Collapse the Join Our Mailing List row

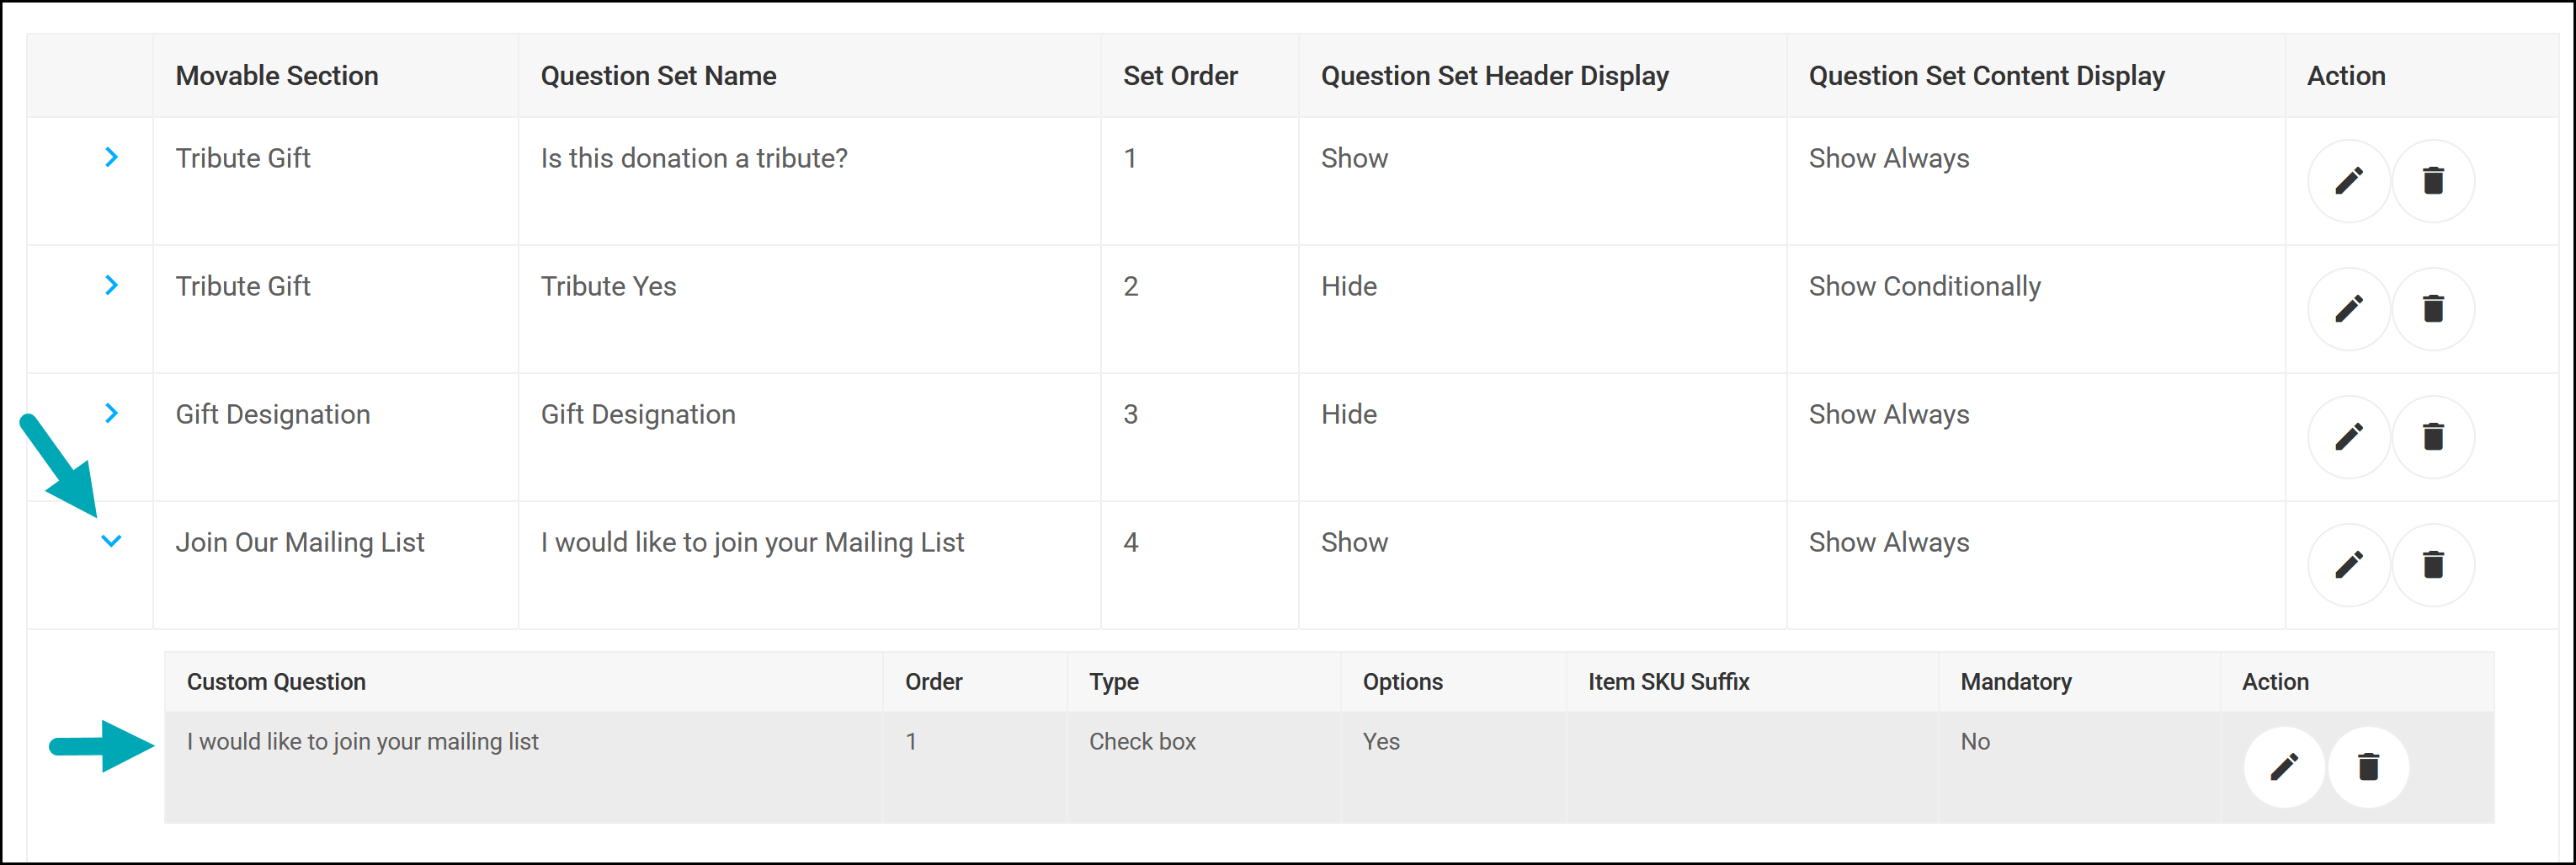(111, 541)
